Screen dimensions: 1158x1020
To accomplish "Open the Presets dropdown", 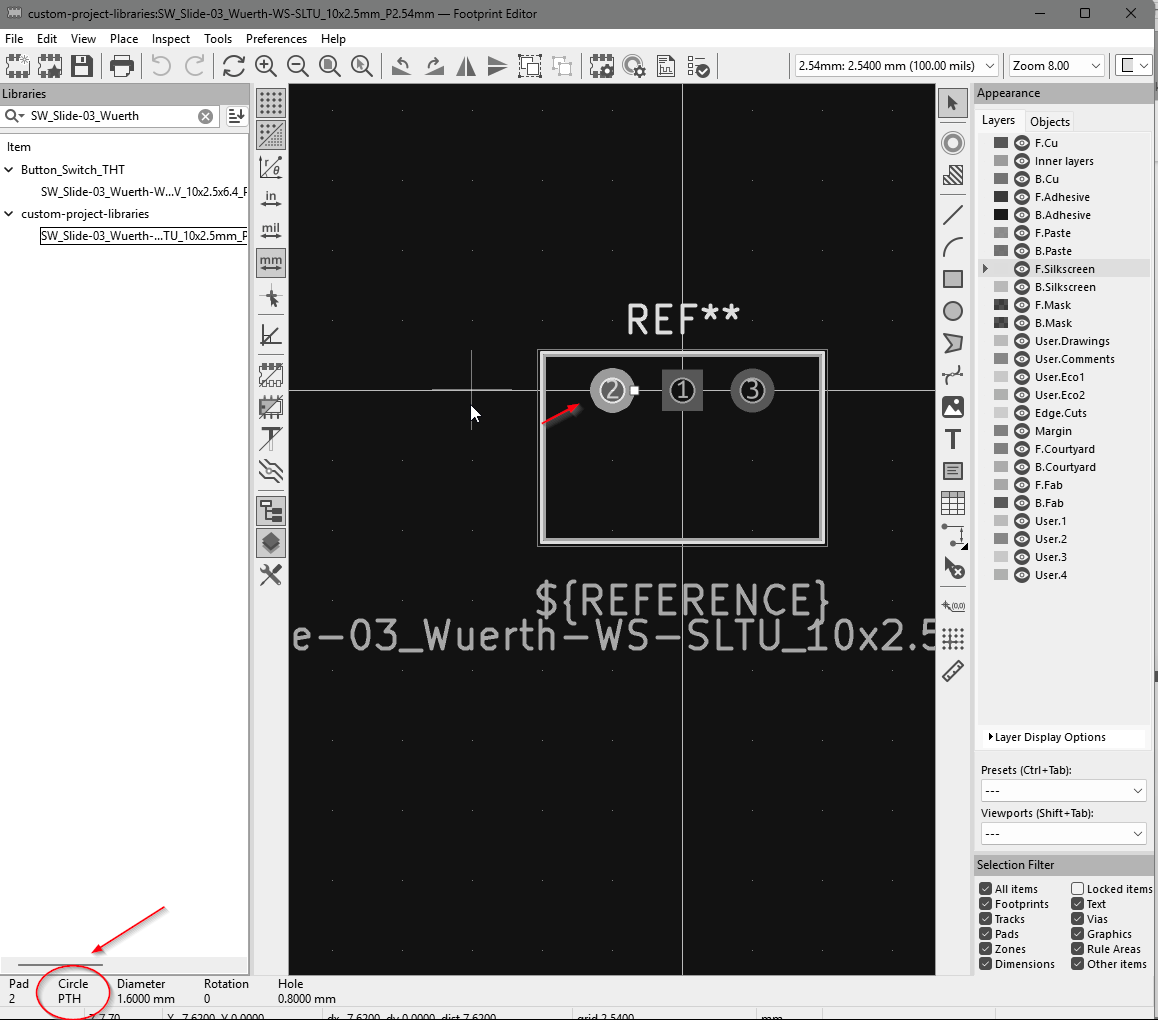I will [x=1063, y=791].
